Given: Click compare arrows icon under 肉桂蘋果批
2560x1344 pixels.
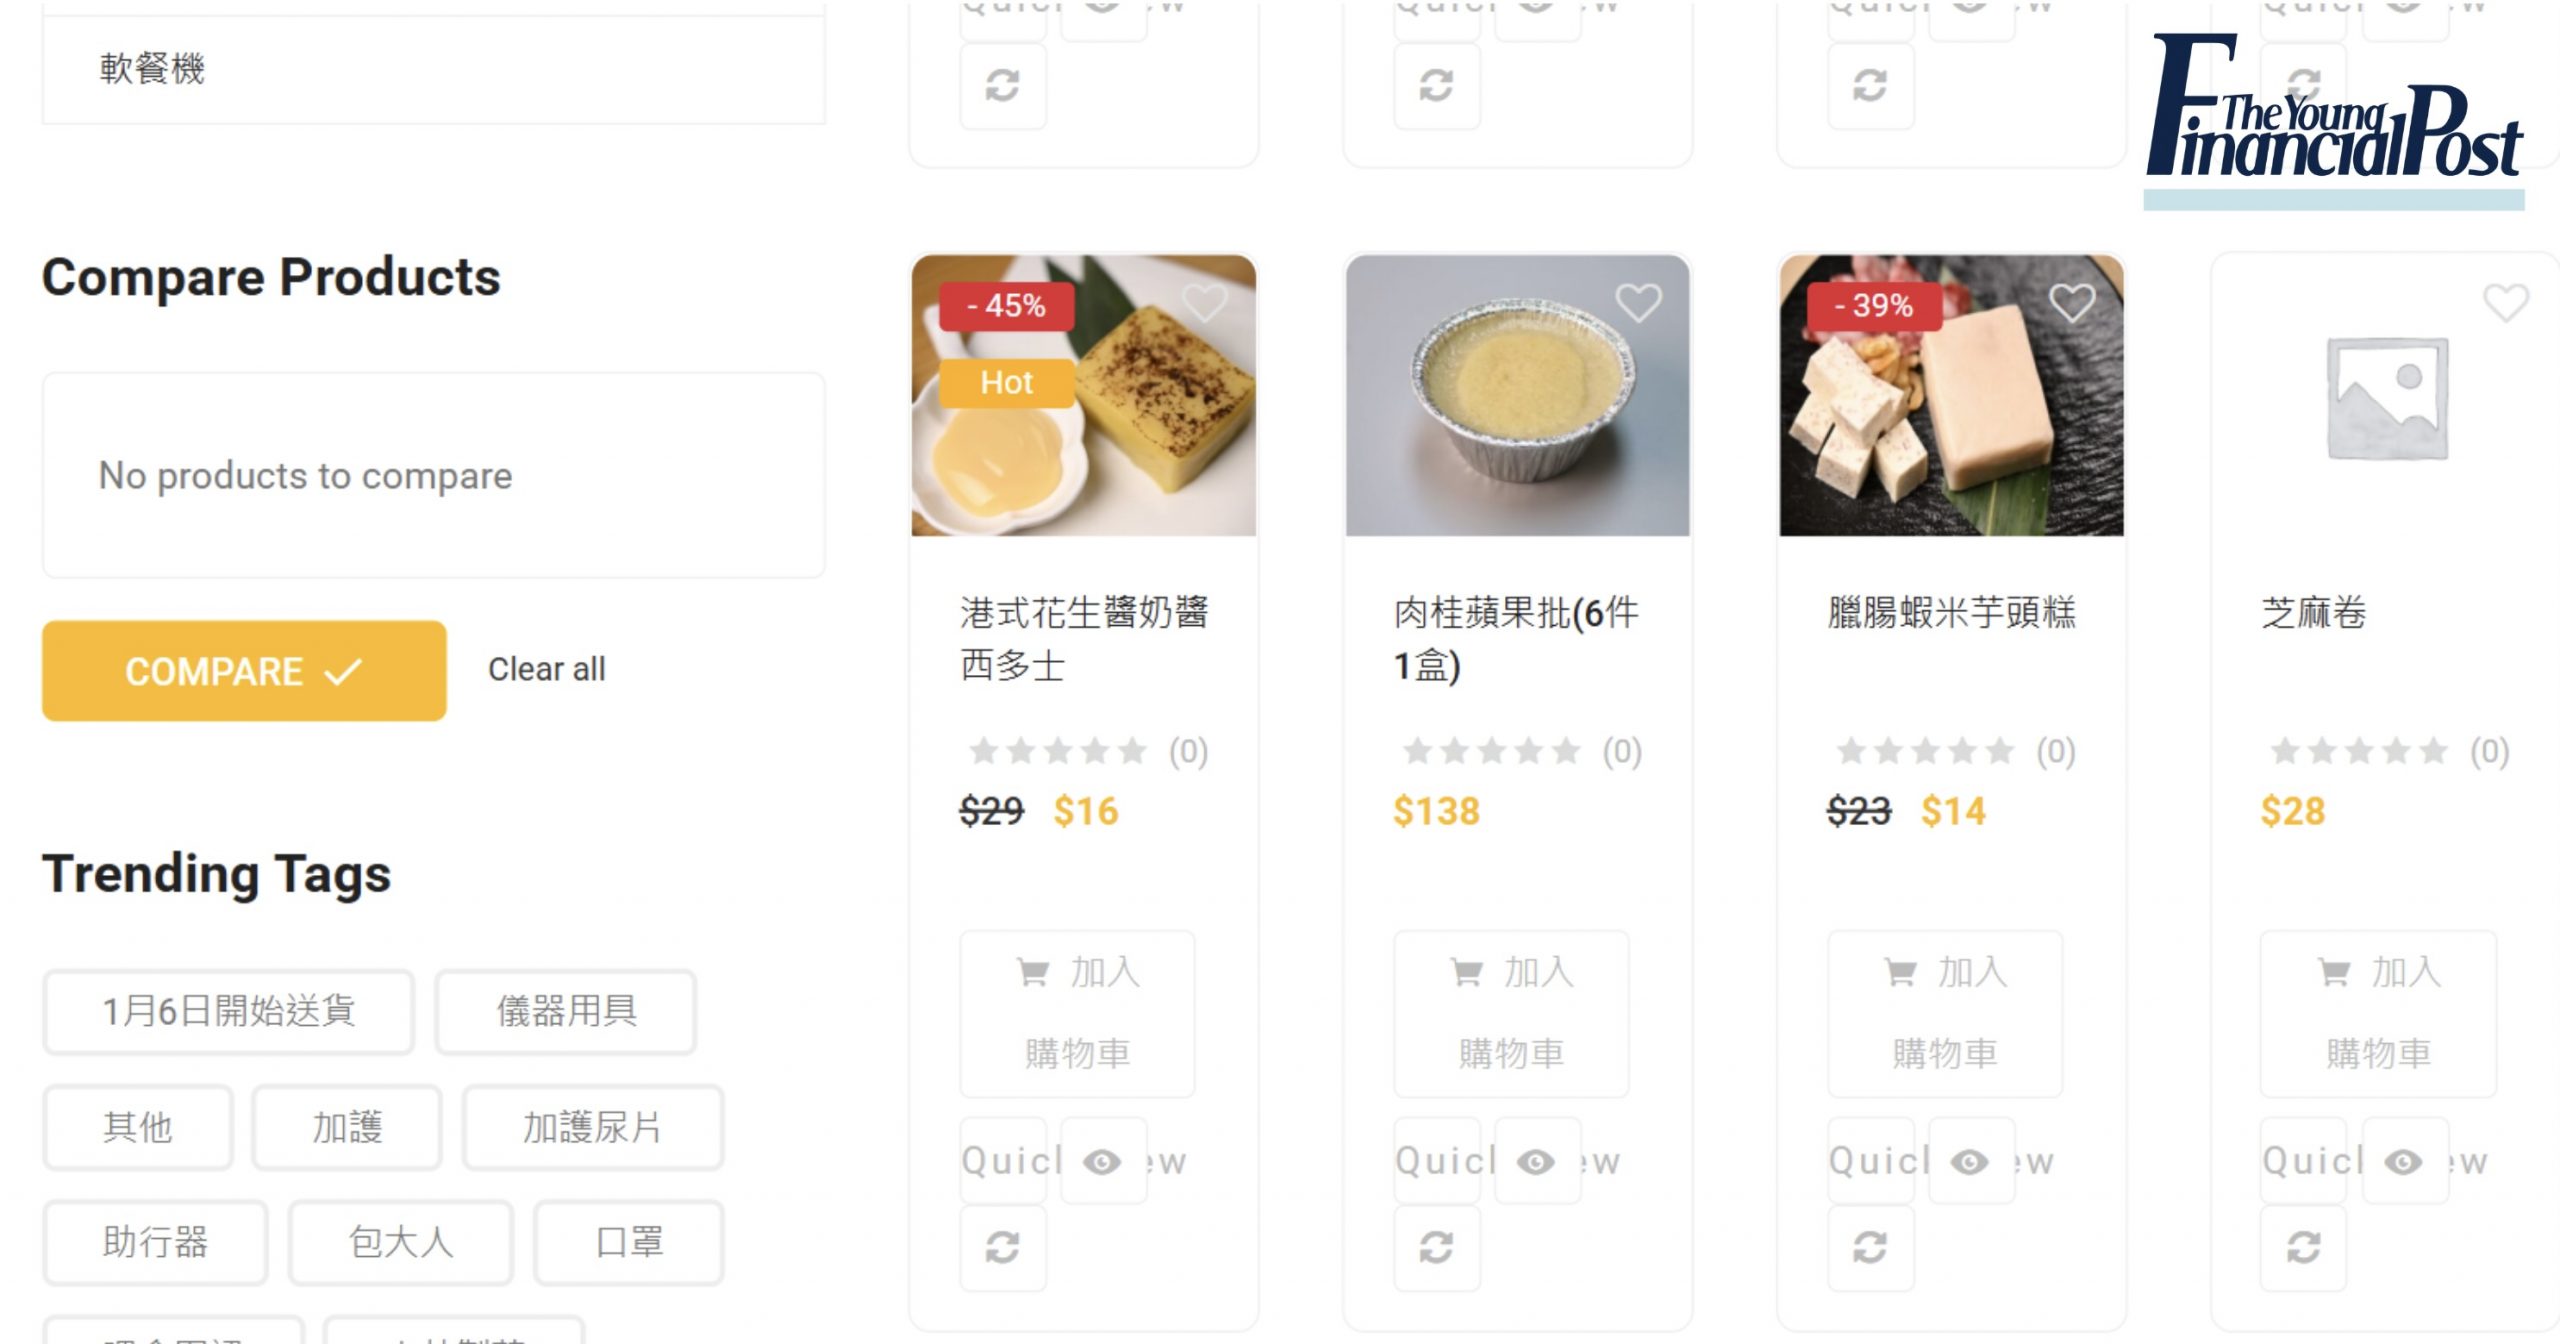Looking at the screenshot, I should [x=1437, y=1247].
